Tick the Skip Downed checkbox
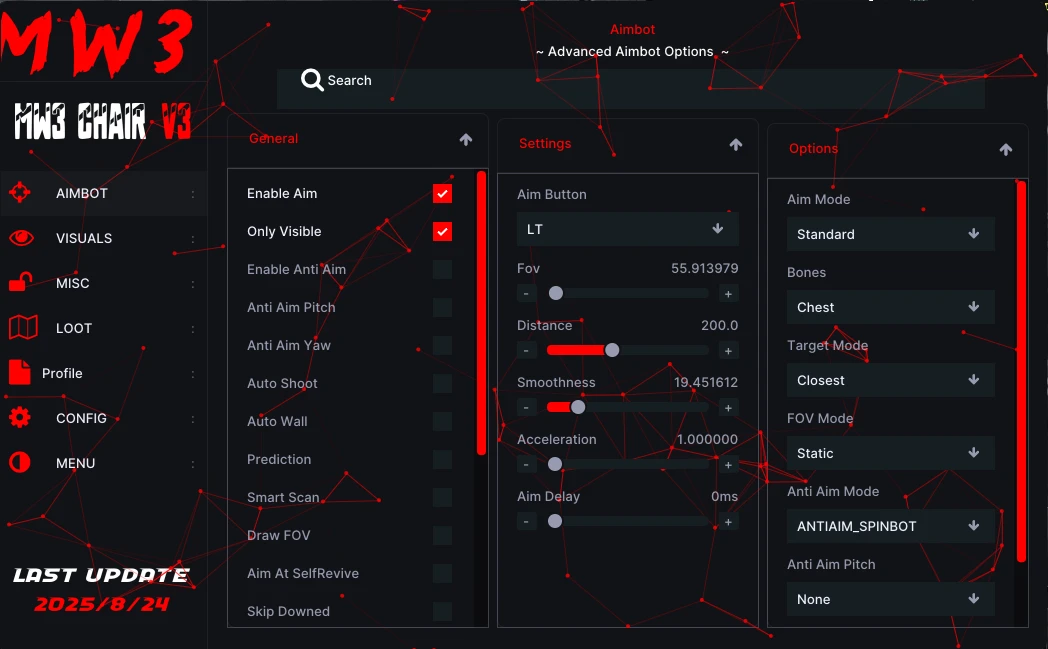The image size is (1048, 649). click(442, 612)
